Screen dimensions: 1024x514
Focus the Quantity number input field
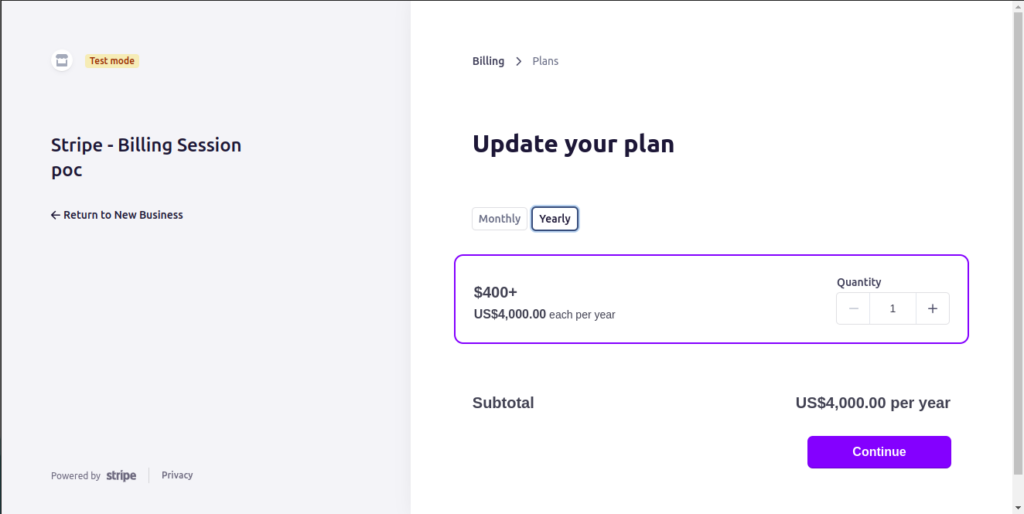point(893,308)
